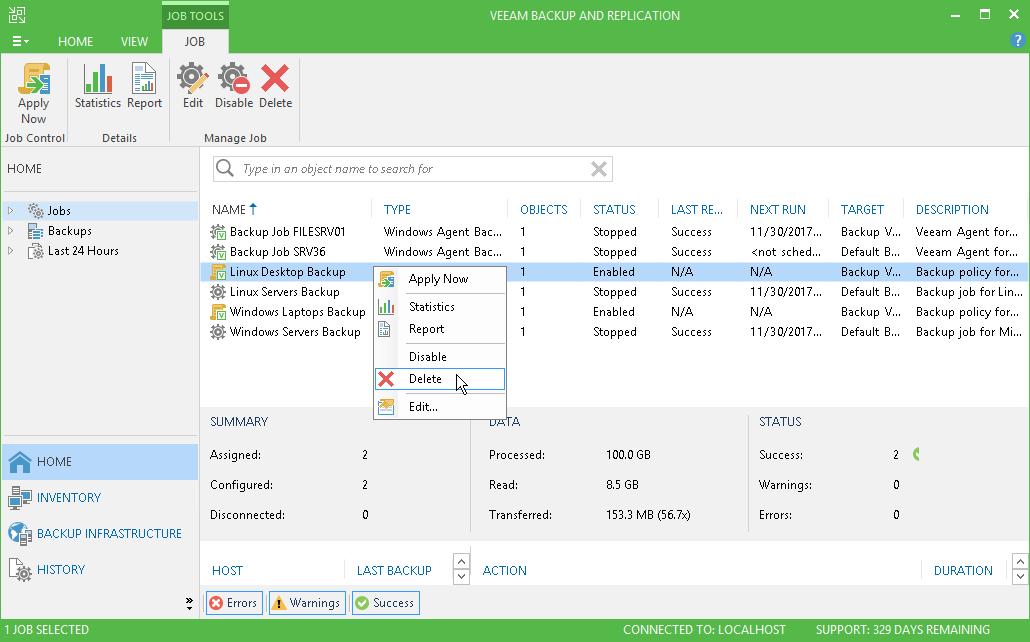The height and width of the screenshot is (642, 1030).
Task: Open the HOME navigation pane
Action: pyautogui.click(x=100, y=461)
